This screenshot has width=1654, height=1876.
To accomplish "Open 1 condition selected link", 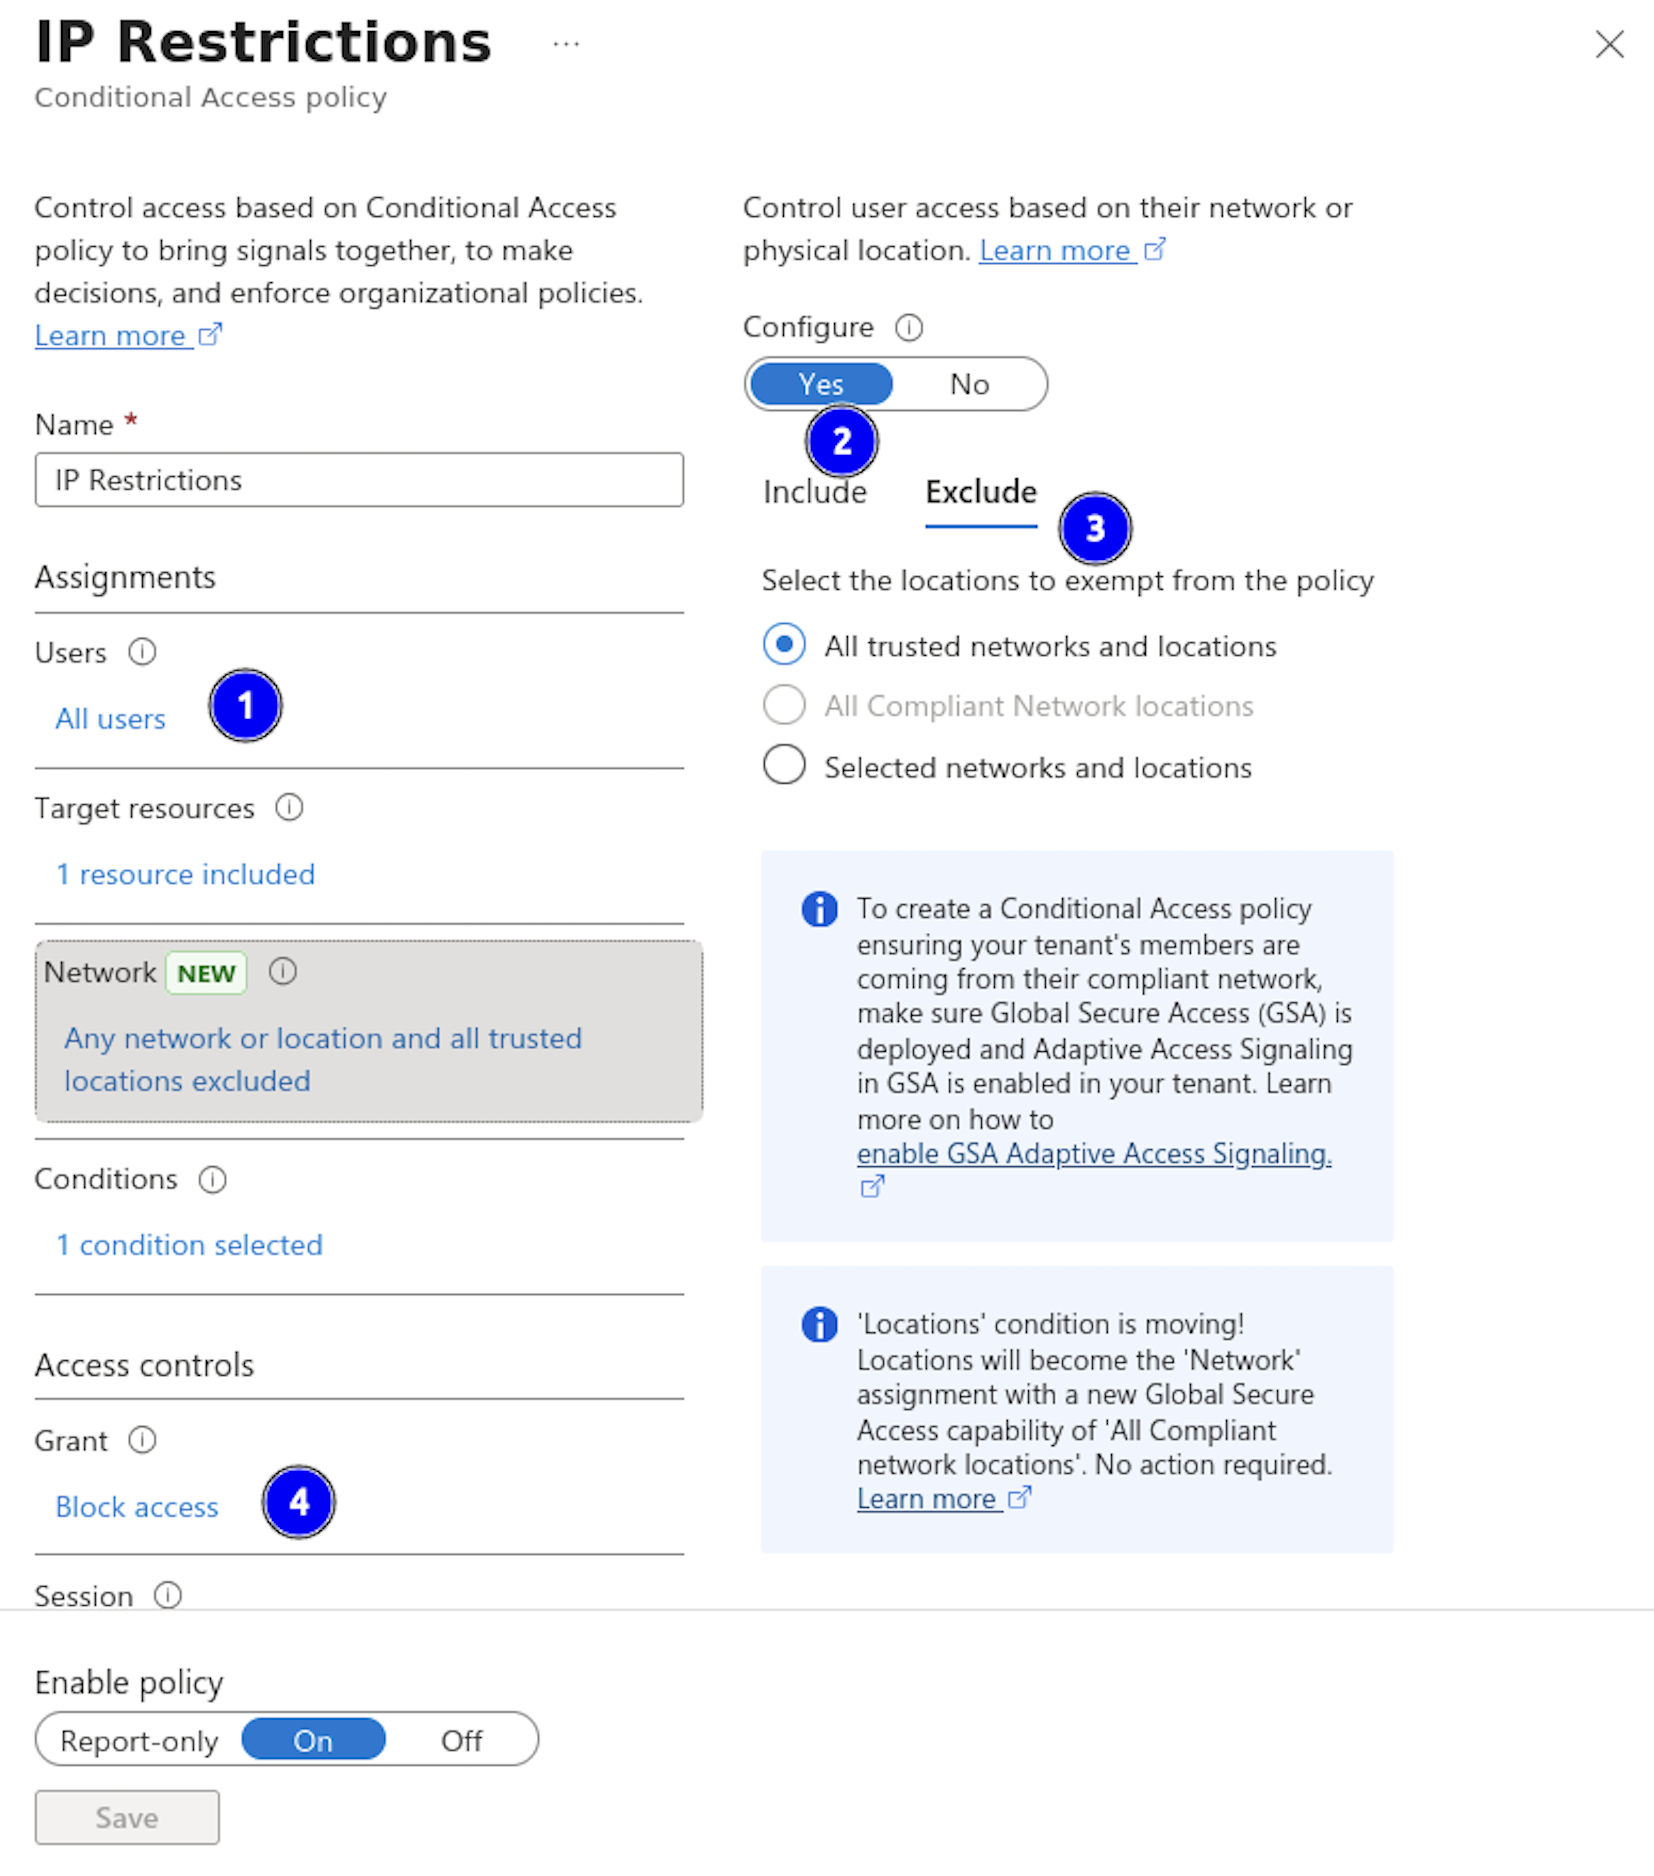I will click(189, 1245).
